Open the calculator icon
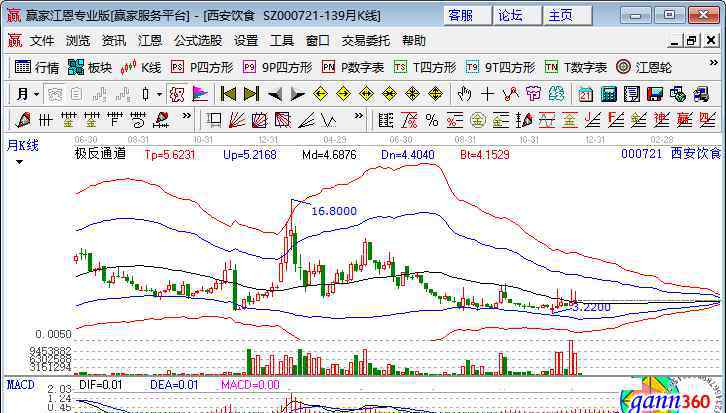 tap(609, 94)
